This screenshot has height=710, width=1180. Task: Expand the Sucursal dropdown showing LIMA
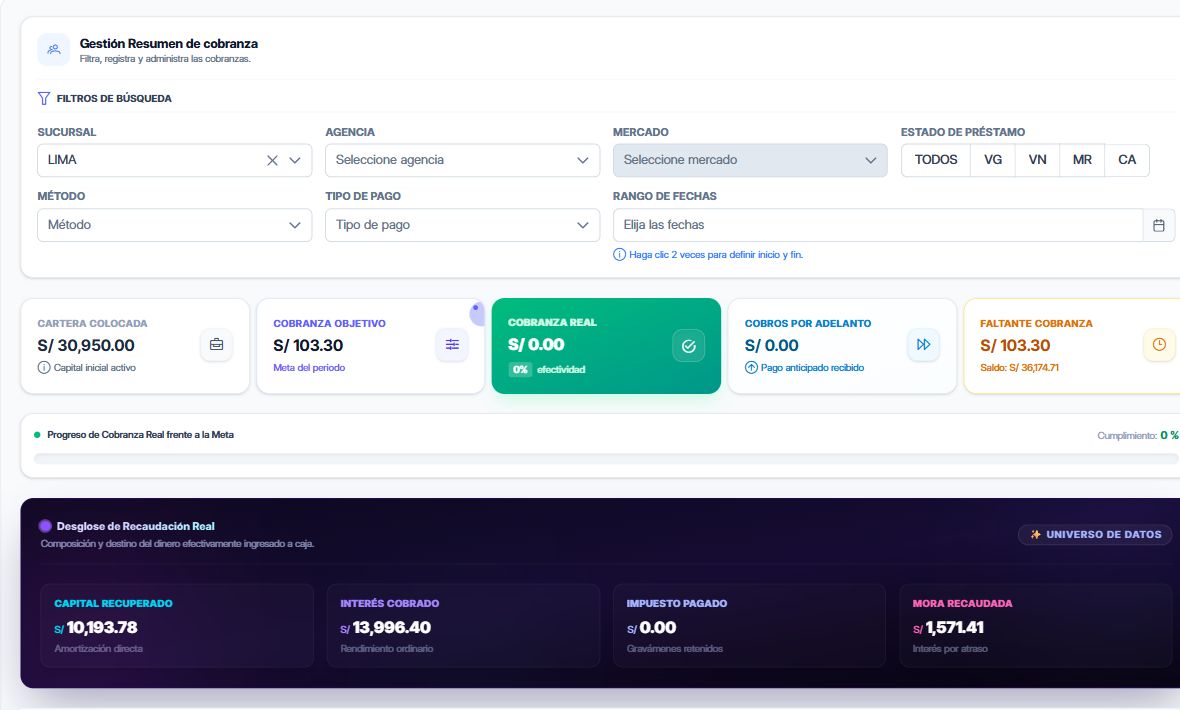coord(295,160)
